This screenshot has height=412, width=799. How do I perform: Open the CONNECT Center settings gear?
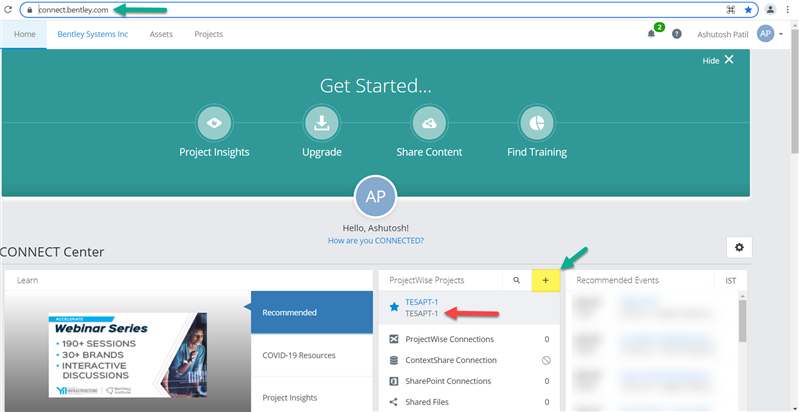coord(739,248)
